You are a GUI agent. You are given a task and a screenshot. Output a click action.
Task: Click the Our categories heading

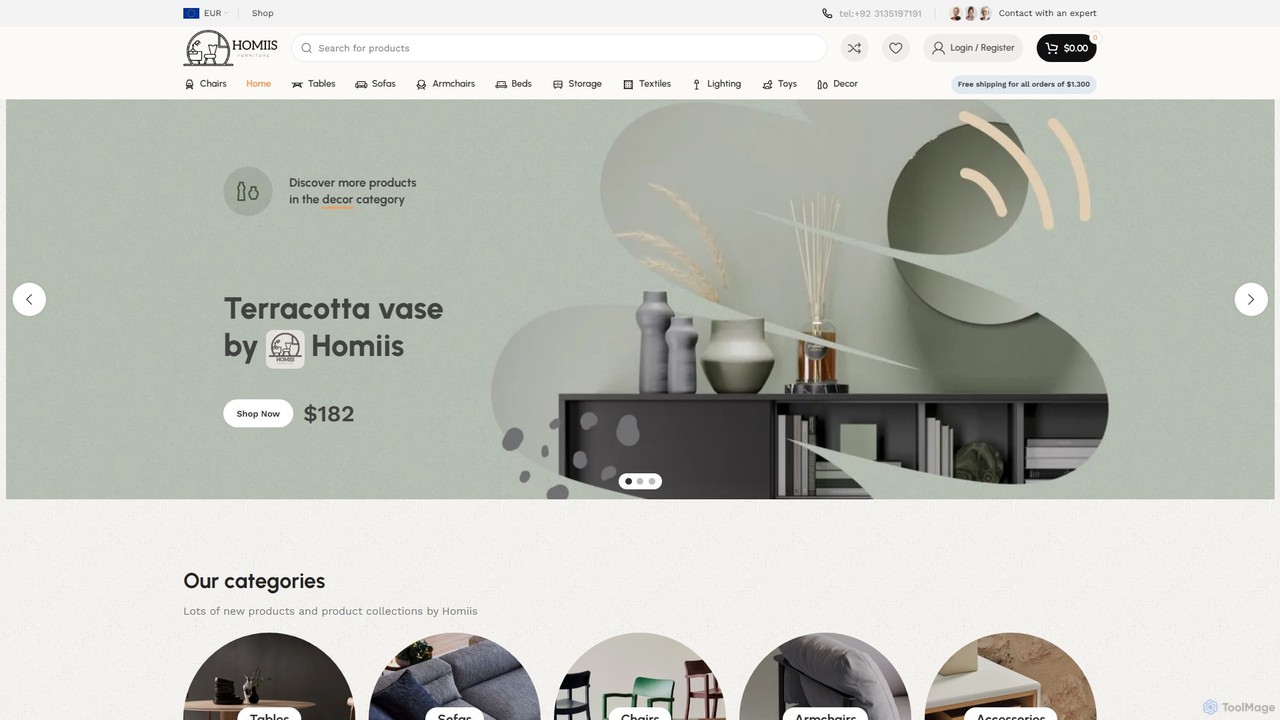(254, 581)
